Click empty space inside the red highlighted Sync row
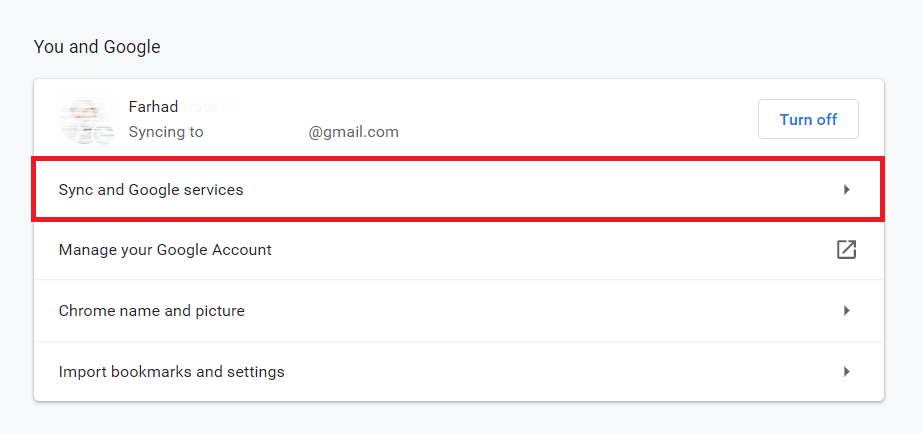This screenshot has height=433, width=923. click(x=530, y=189)
